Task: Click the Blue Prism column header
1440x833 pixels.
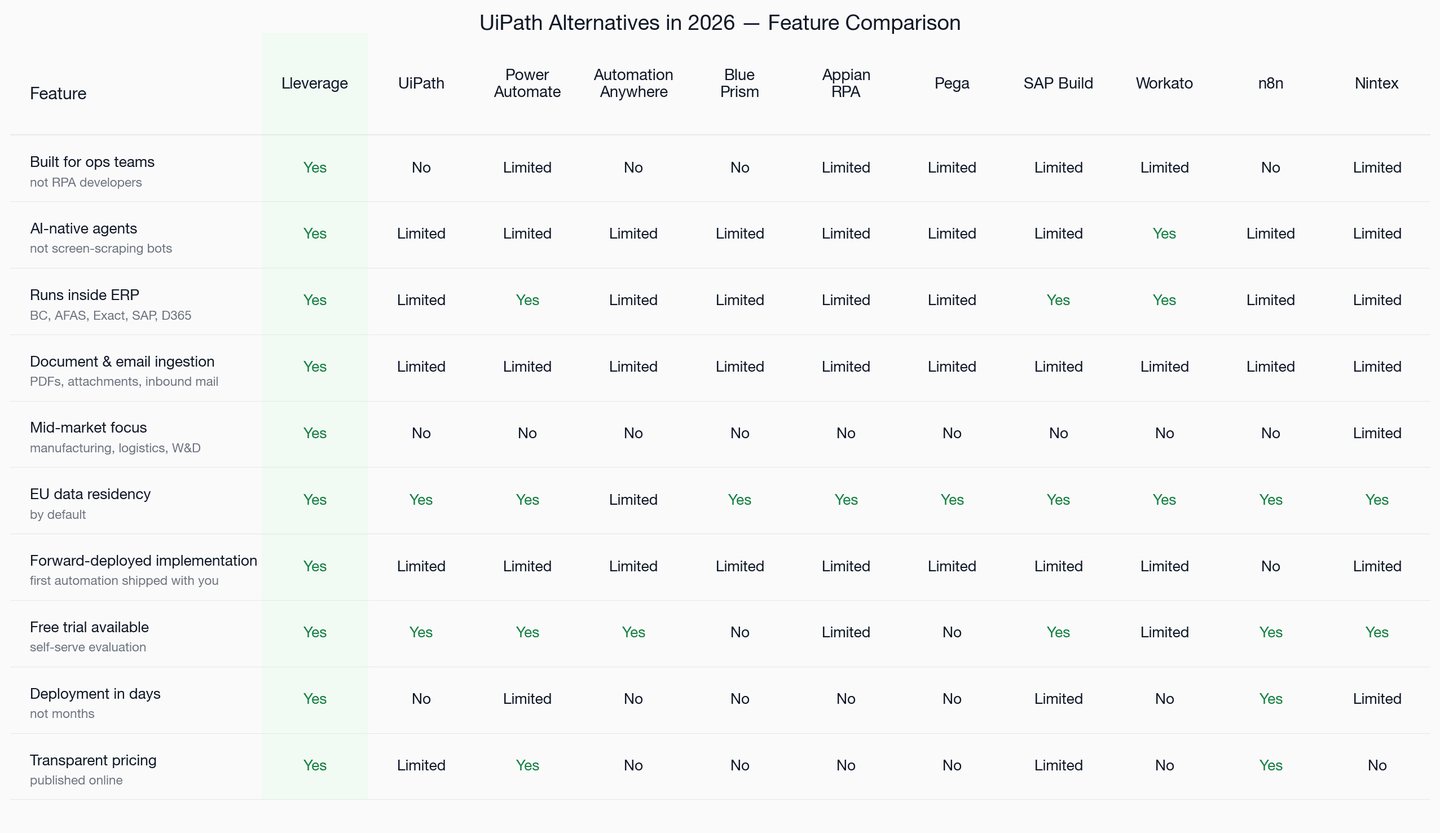Action: click(740, 83)
